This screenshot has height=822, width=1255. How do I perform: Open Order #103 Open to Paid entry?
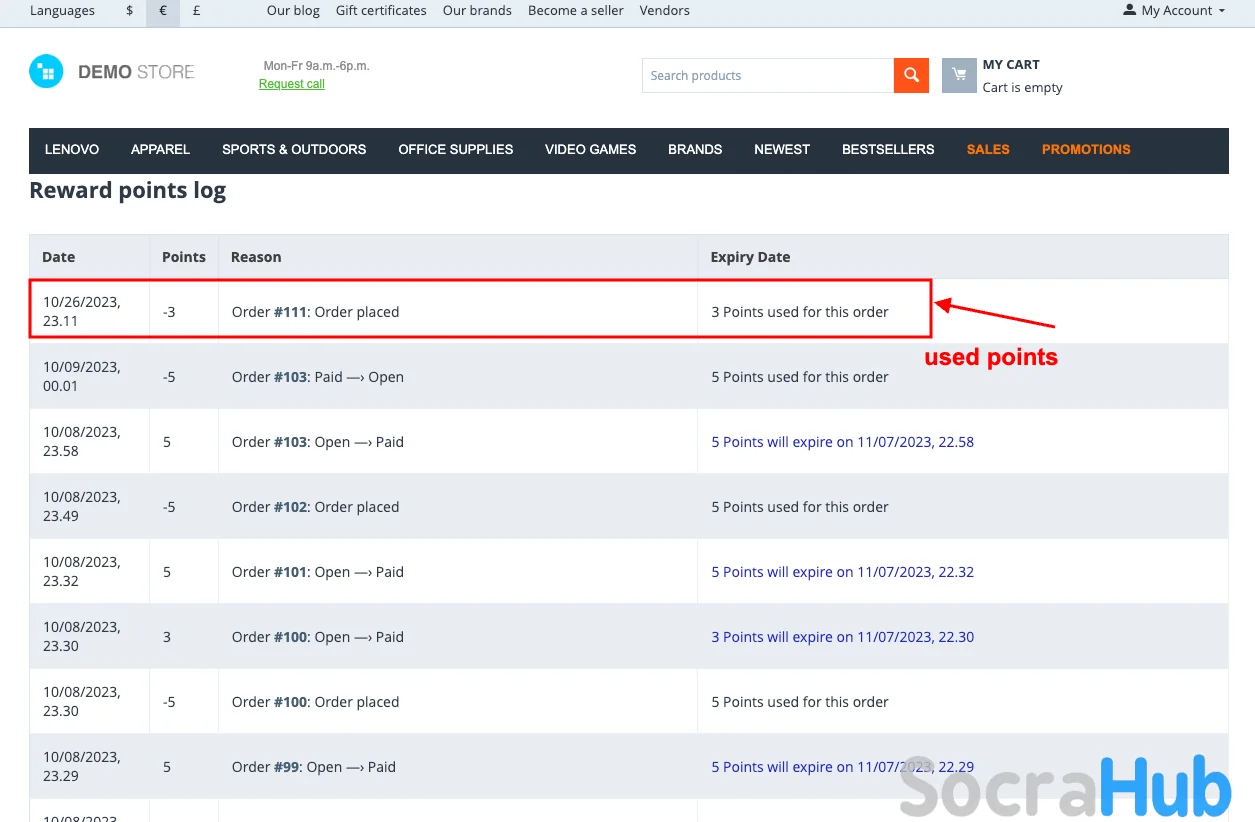(291, 442)
